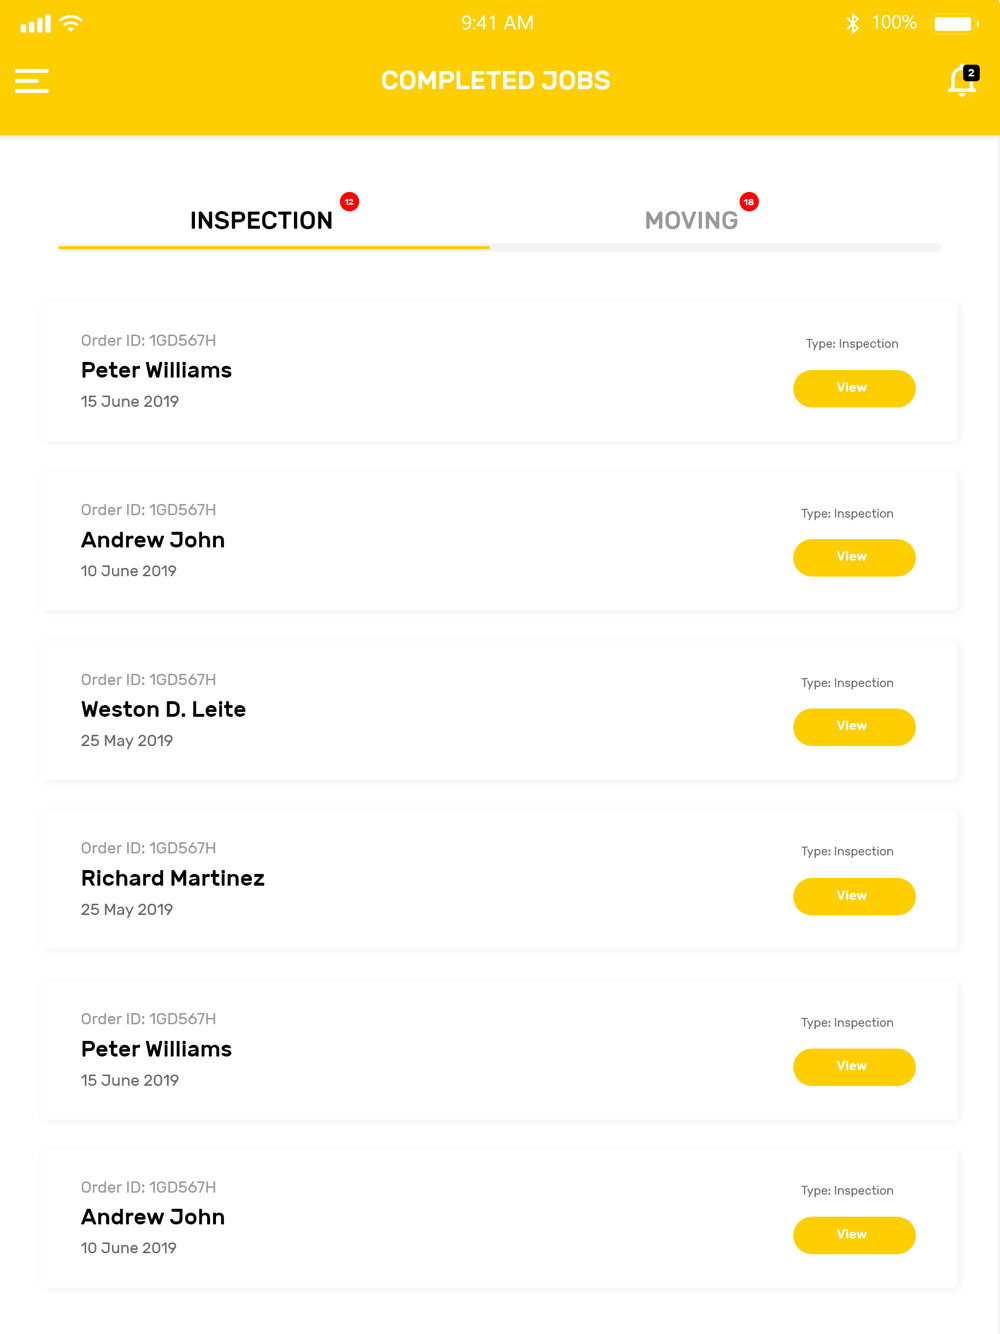
Task: Click the red badge on Moving tab
Action: (x=749, y=202)
